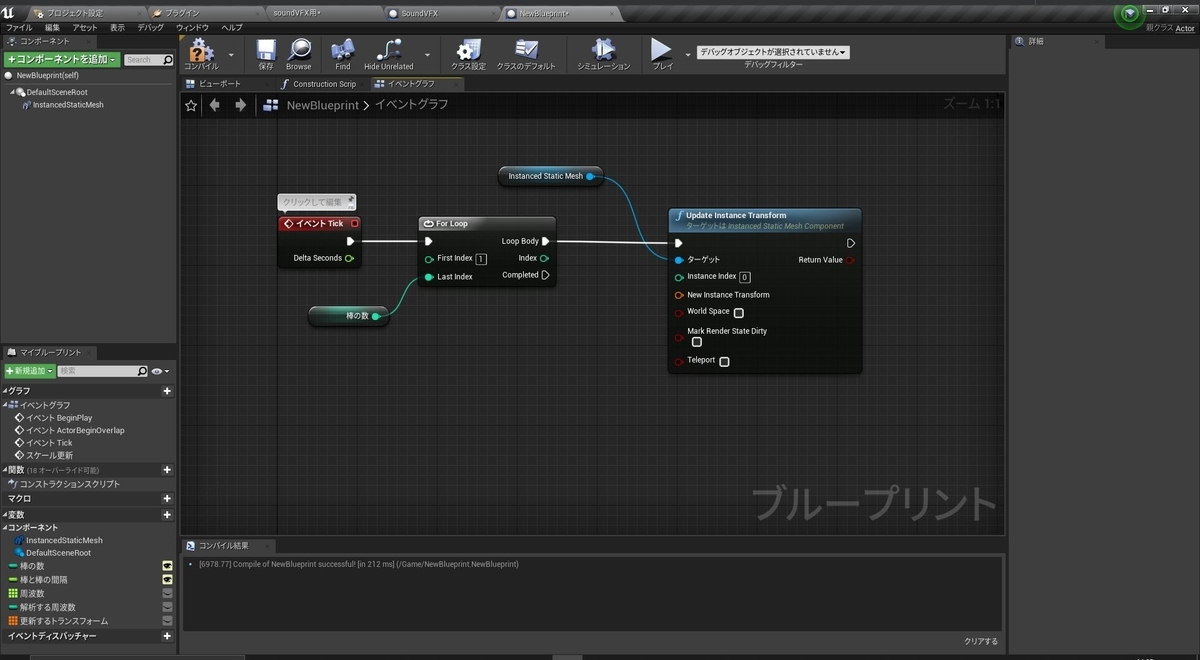Open デバッグ menu
The width and height of the screenshot is (1200, 660).
tap(151, 27)
